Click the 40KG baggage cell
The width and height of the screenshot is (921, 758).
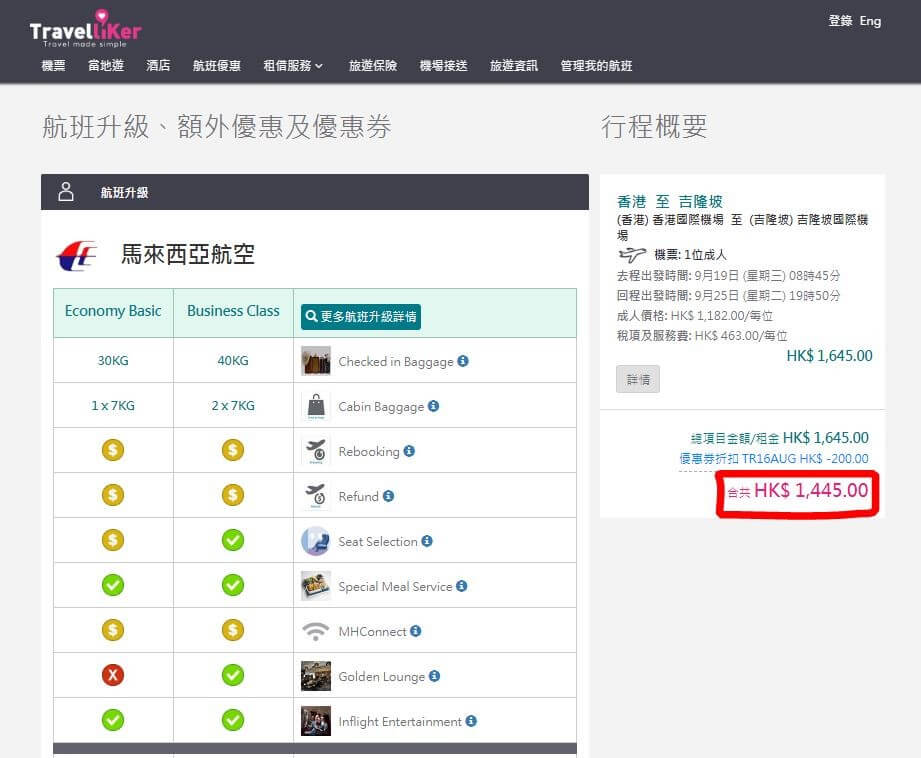tap(233, 360)
